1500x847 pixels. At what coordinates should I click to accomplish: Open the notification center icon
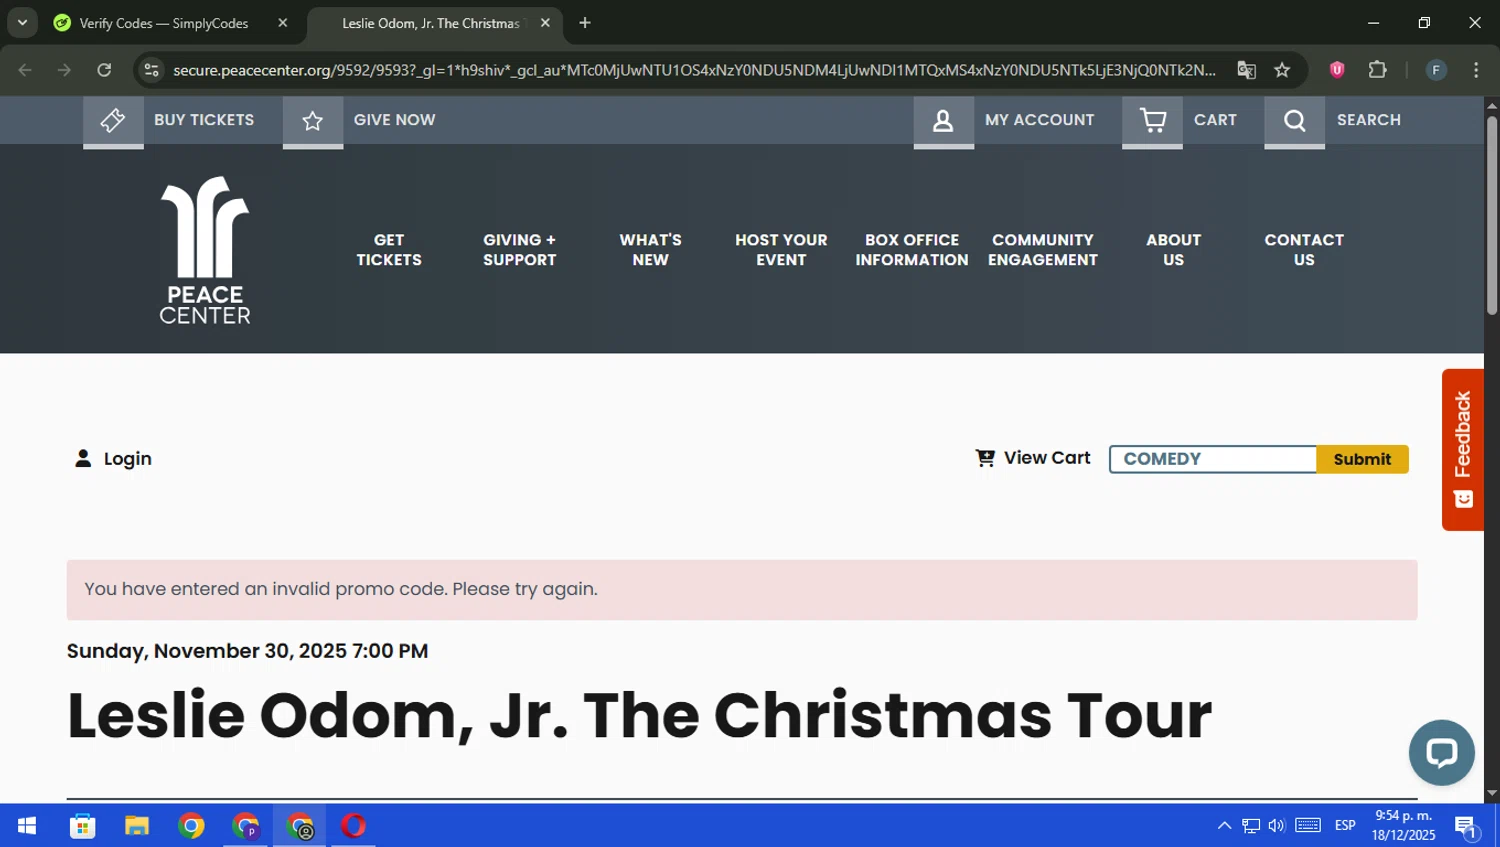(1466, 827)
